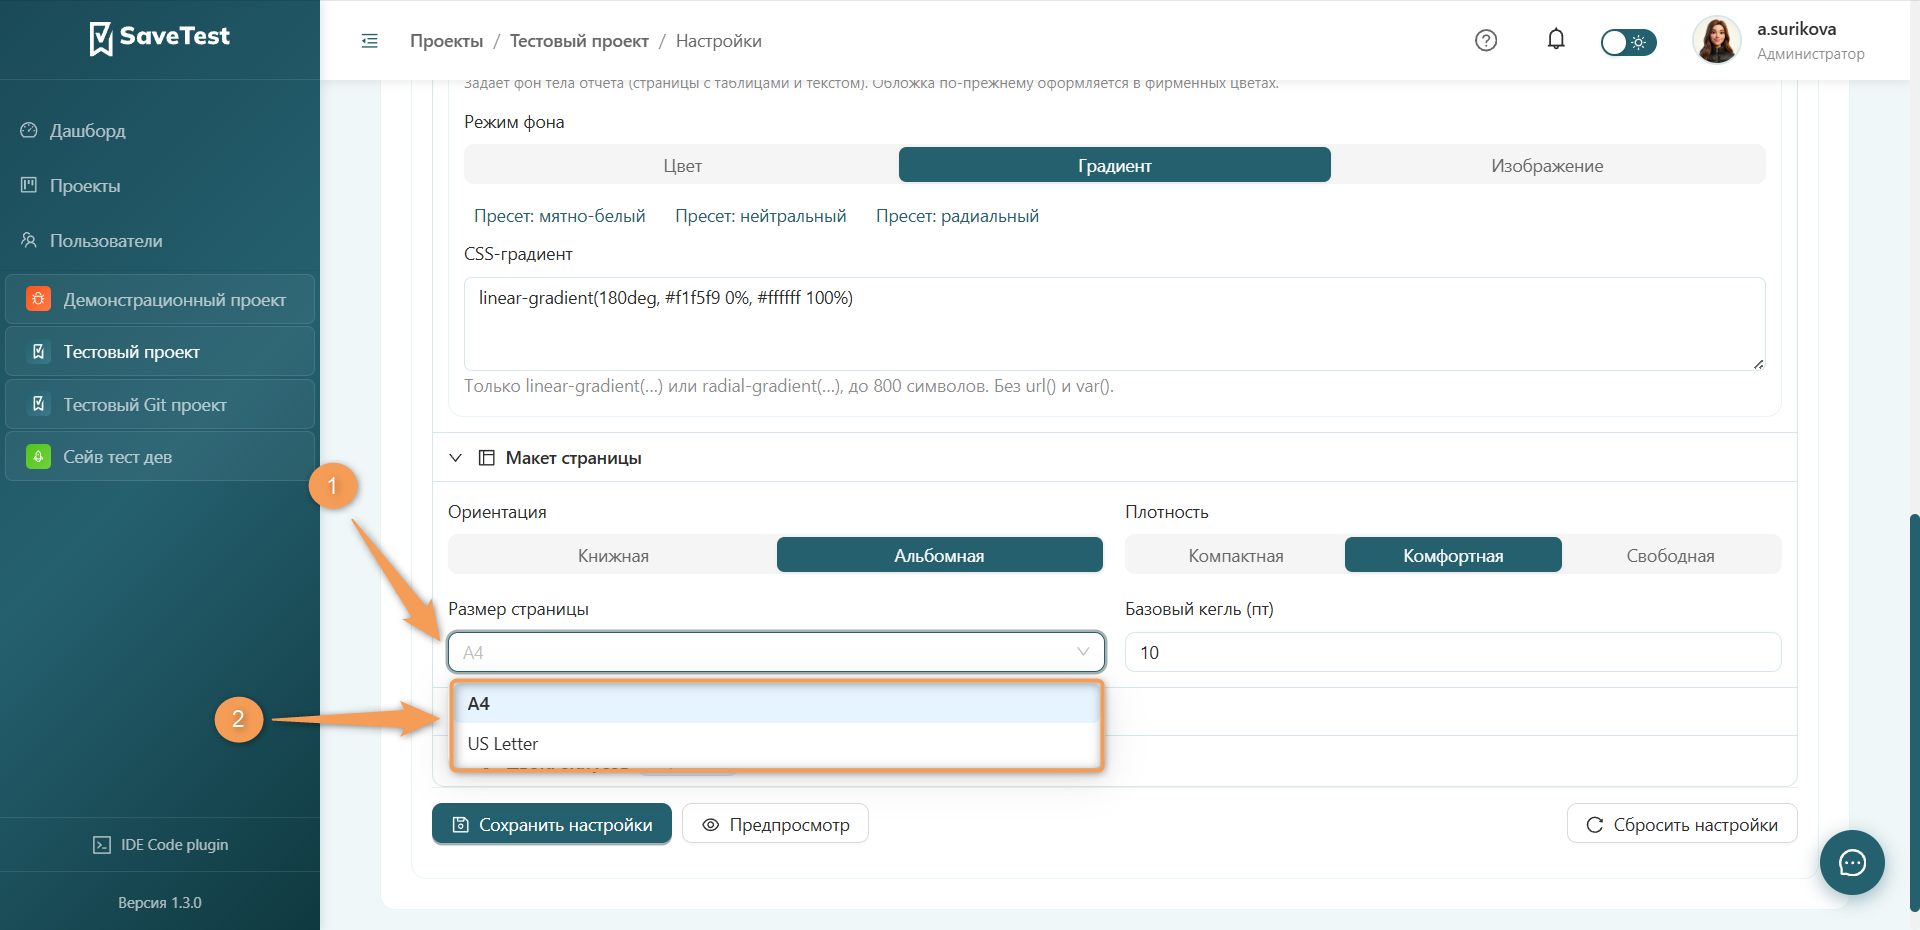Collapse the Макет страницы section
The image size is (1920, 930).
click(x=456, y=458)
